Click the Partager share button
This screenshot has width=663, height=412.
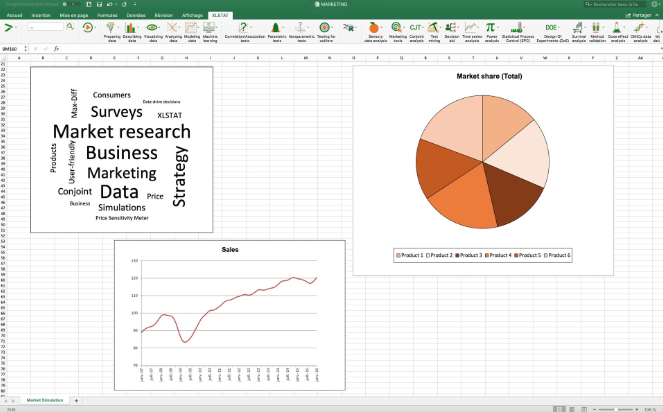coord(638,15)
